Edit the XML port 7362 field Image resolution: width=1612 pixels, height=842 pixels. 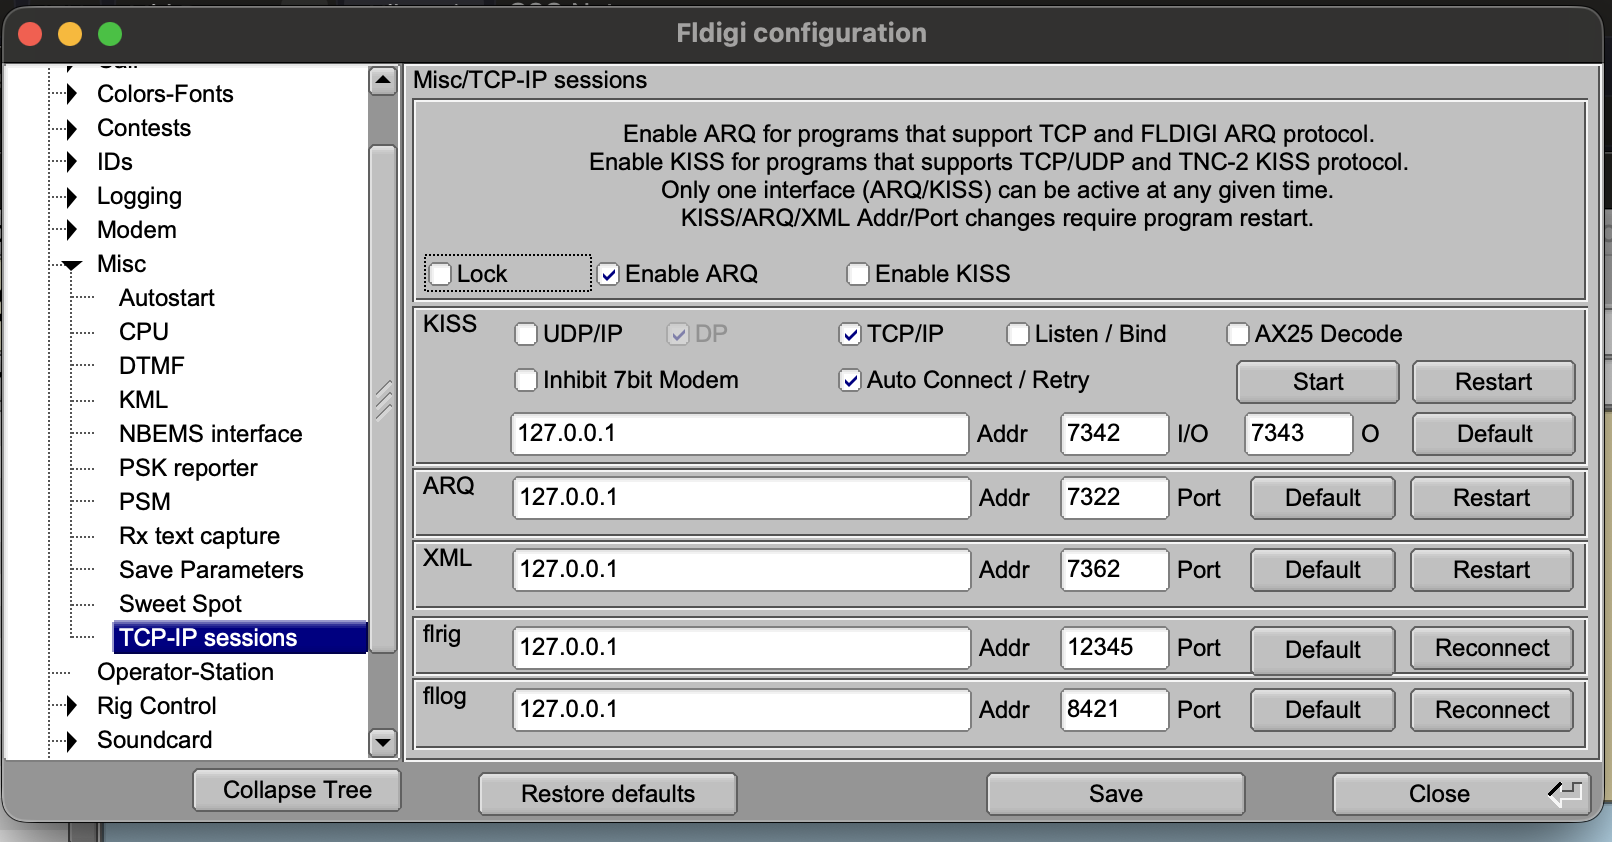1114,570
